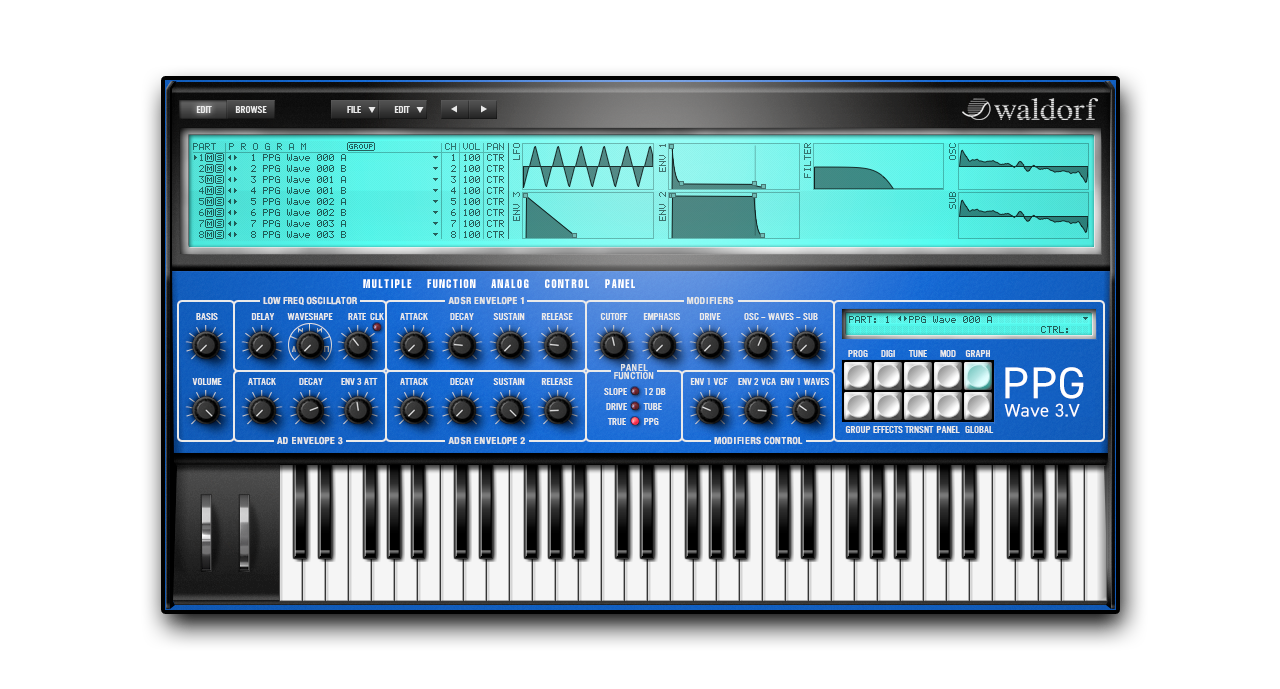Click the EMPHASIS knob
Viewport: 1280px width, 689px height.
tap(661, 346)
